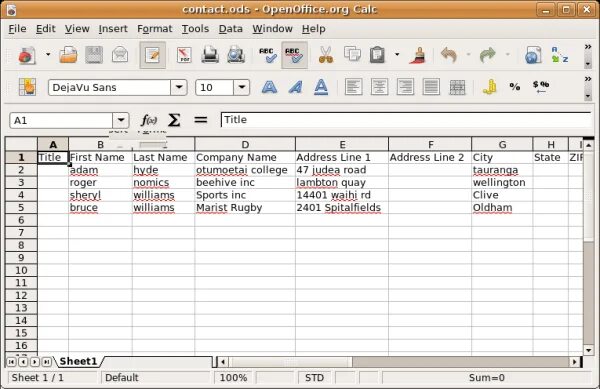Screen dimensions: 600x389
Task: Select row 5 header
Action: (x=21, y=207)
